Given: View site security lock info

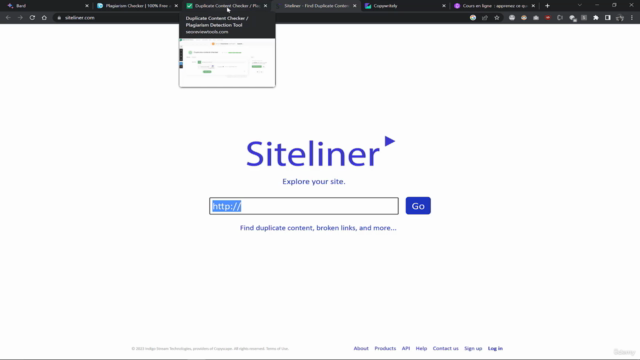Looking at the screenshot, I should (59, 18).
